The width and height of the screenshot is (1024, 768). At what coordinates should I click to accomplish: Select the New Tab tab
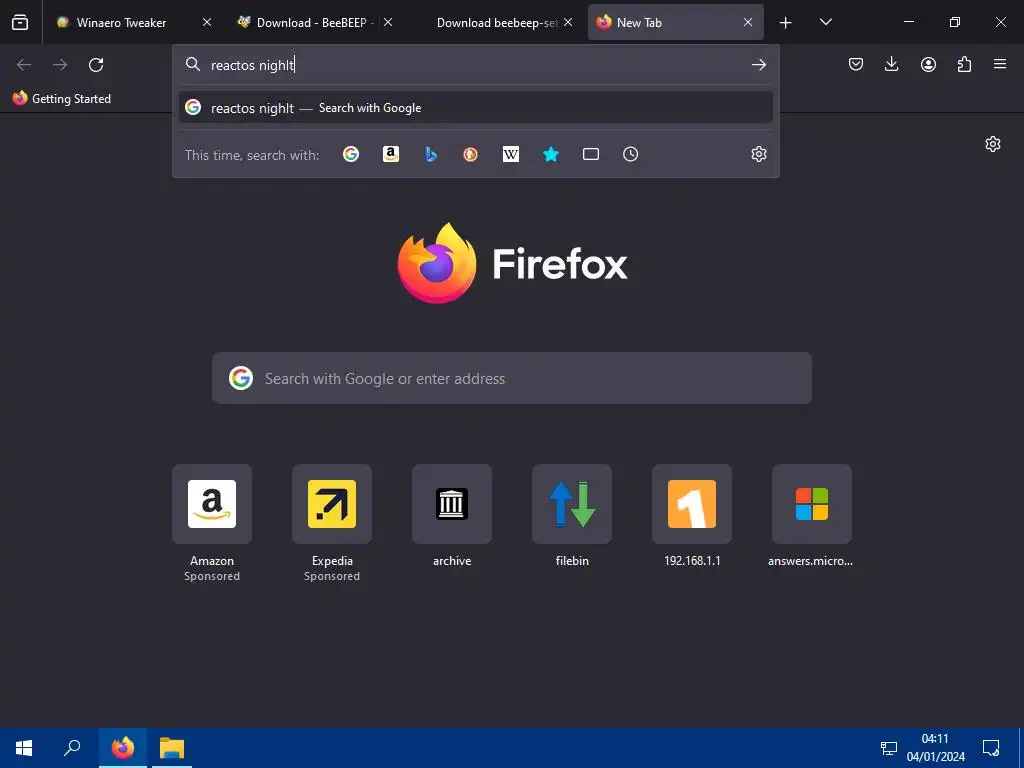tap(675, 22)
